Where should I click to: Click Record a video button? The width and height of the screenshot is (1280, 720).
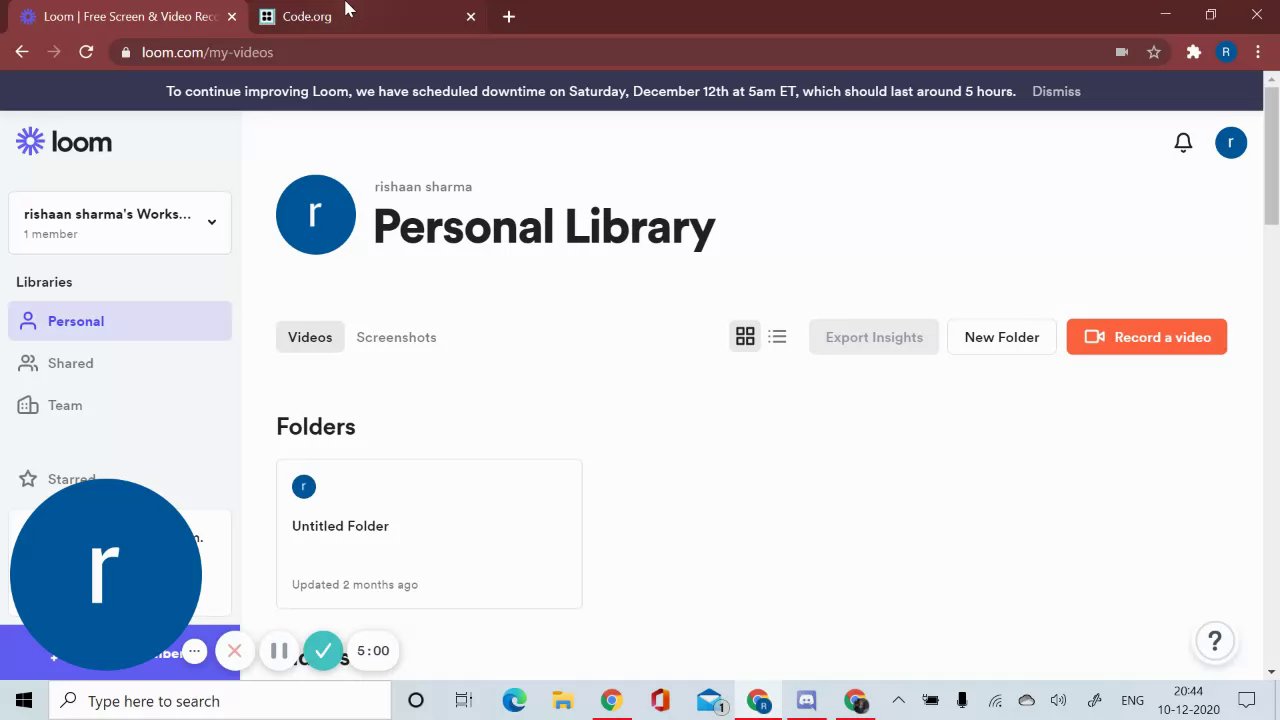click(x=1147, y=337)
